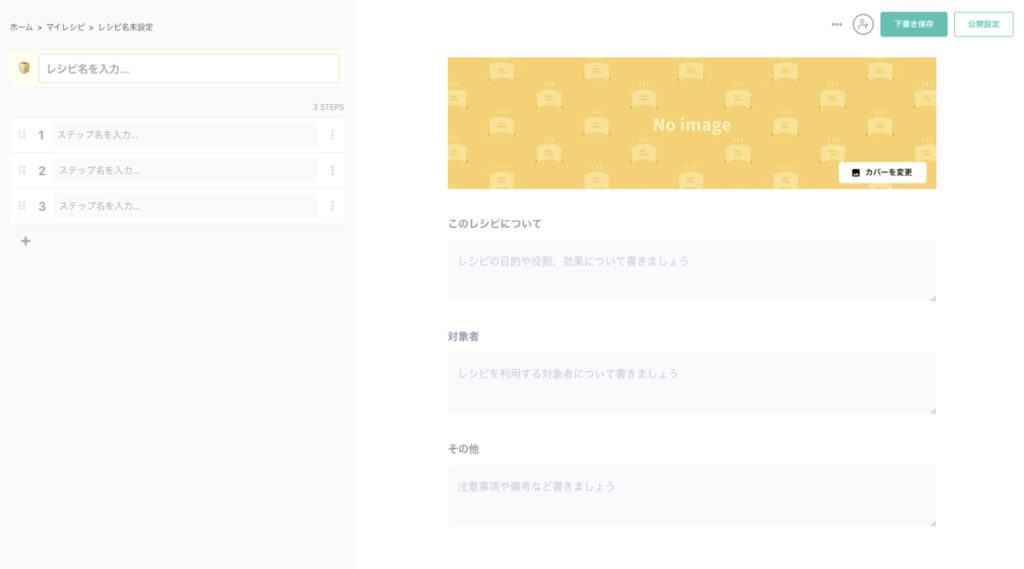Click the その他 section heading
Screen dimensions: 1024x569
point(463,449)
